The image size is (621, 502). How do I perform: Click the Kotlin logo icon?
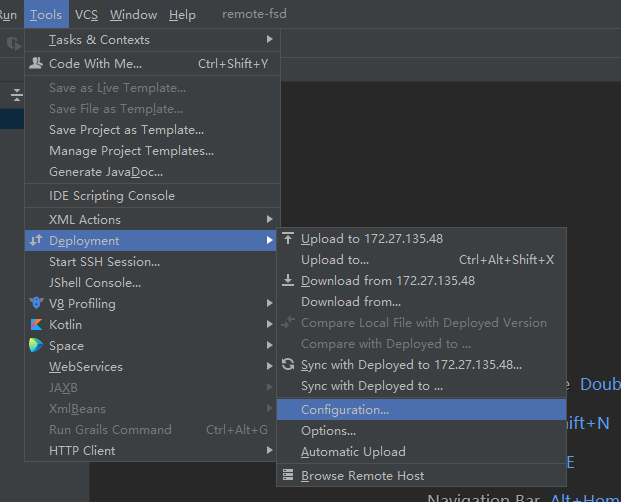coord(37,325)
